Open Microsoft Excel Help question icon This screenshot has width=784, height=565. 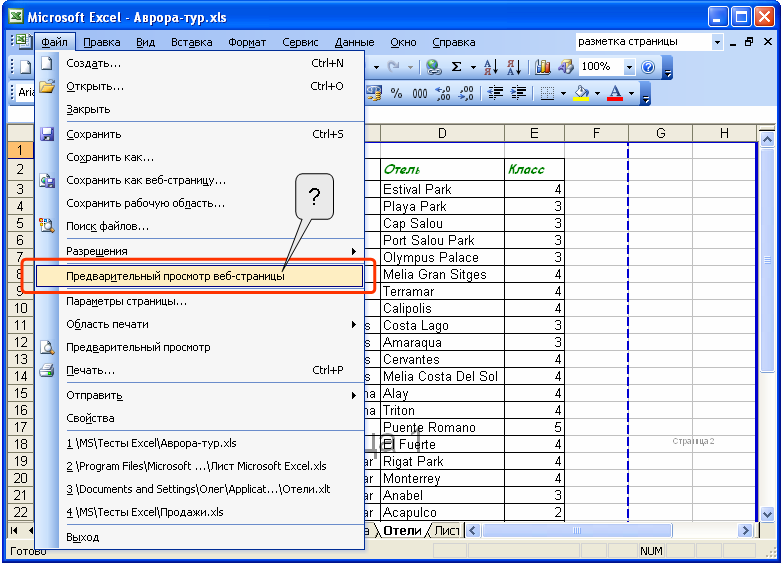tap(648, 66)
